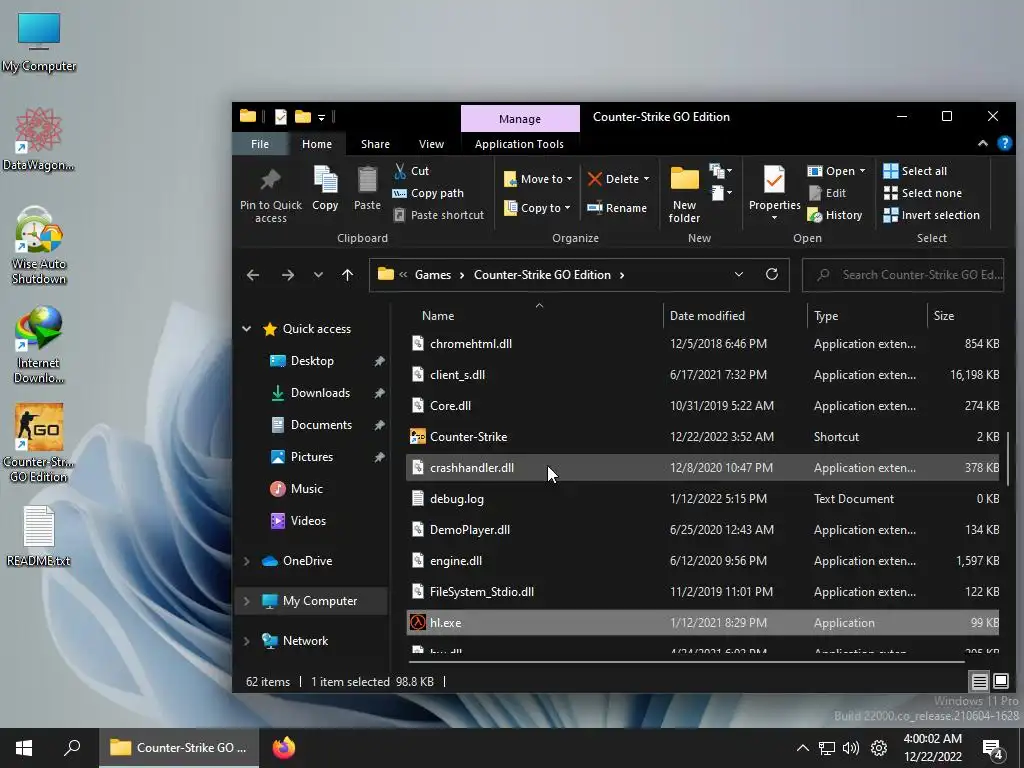Select the Home ribbon tab
1024x768 pixels.
click(317, 144)
